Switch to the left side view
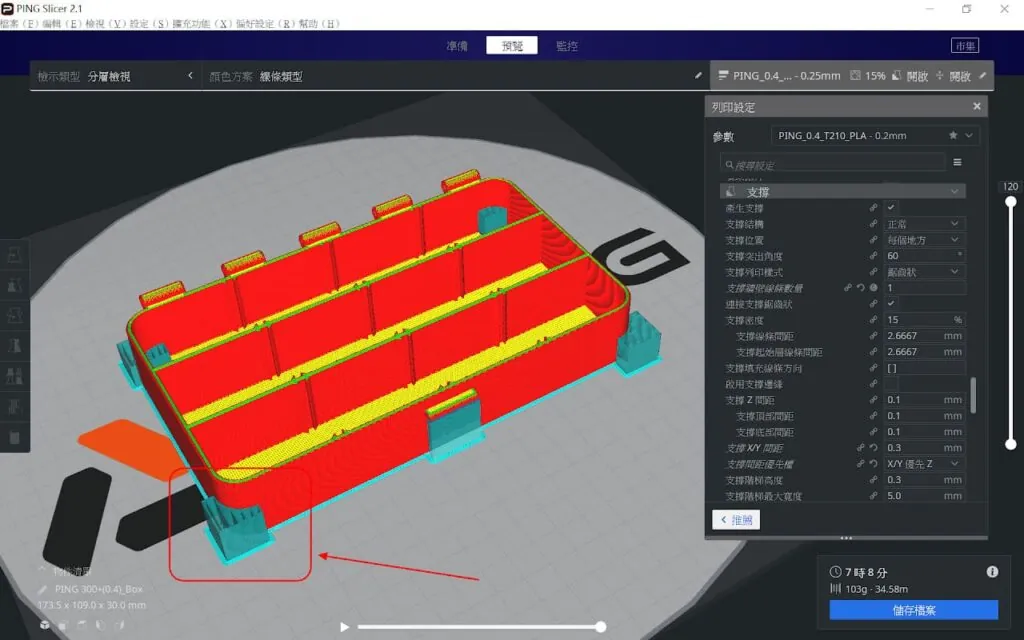Viewport: 1024px width, 640px height. point(101,625)
